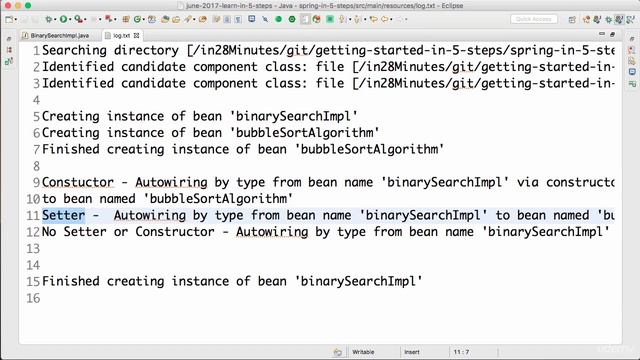Close the log.txt tab
640x360 pixels.
[136, 36]
